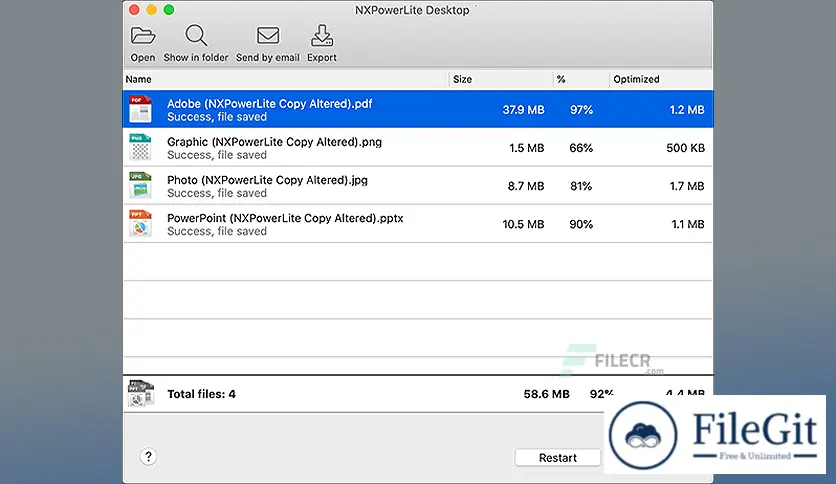
Task: Click the PDF file icon for Adobe
Action: pos(140,109)
